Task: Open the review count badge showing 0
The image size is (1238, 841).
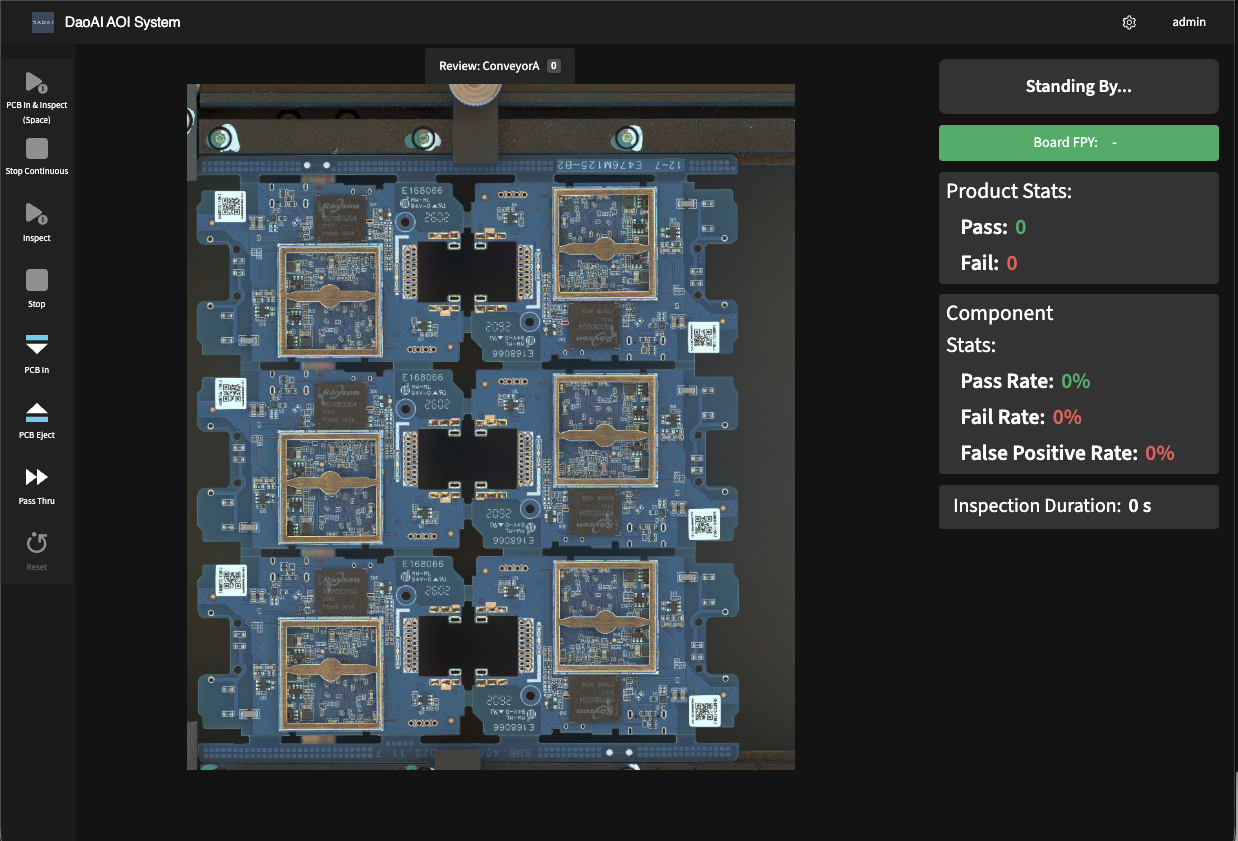Action: pyautogui.click(x=555, y=65)
